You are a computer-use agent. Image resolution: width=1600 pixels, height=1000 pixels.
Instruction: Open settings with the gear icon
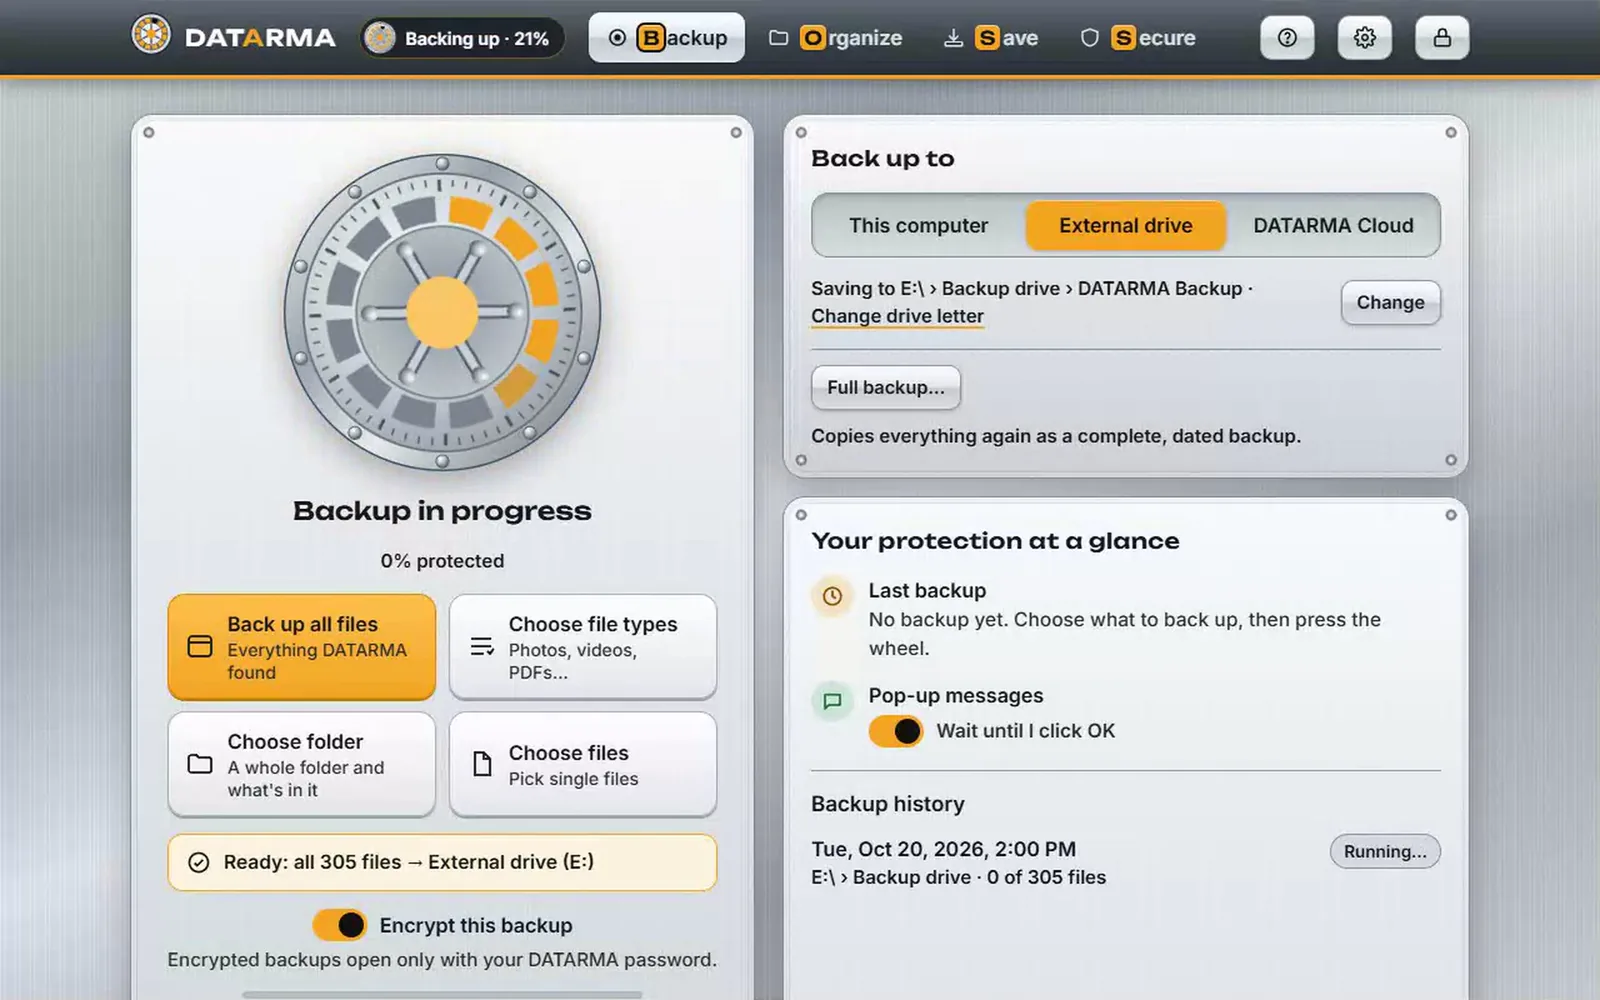pyautogui.click(x=1365, y=38)
